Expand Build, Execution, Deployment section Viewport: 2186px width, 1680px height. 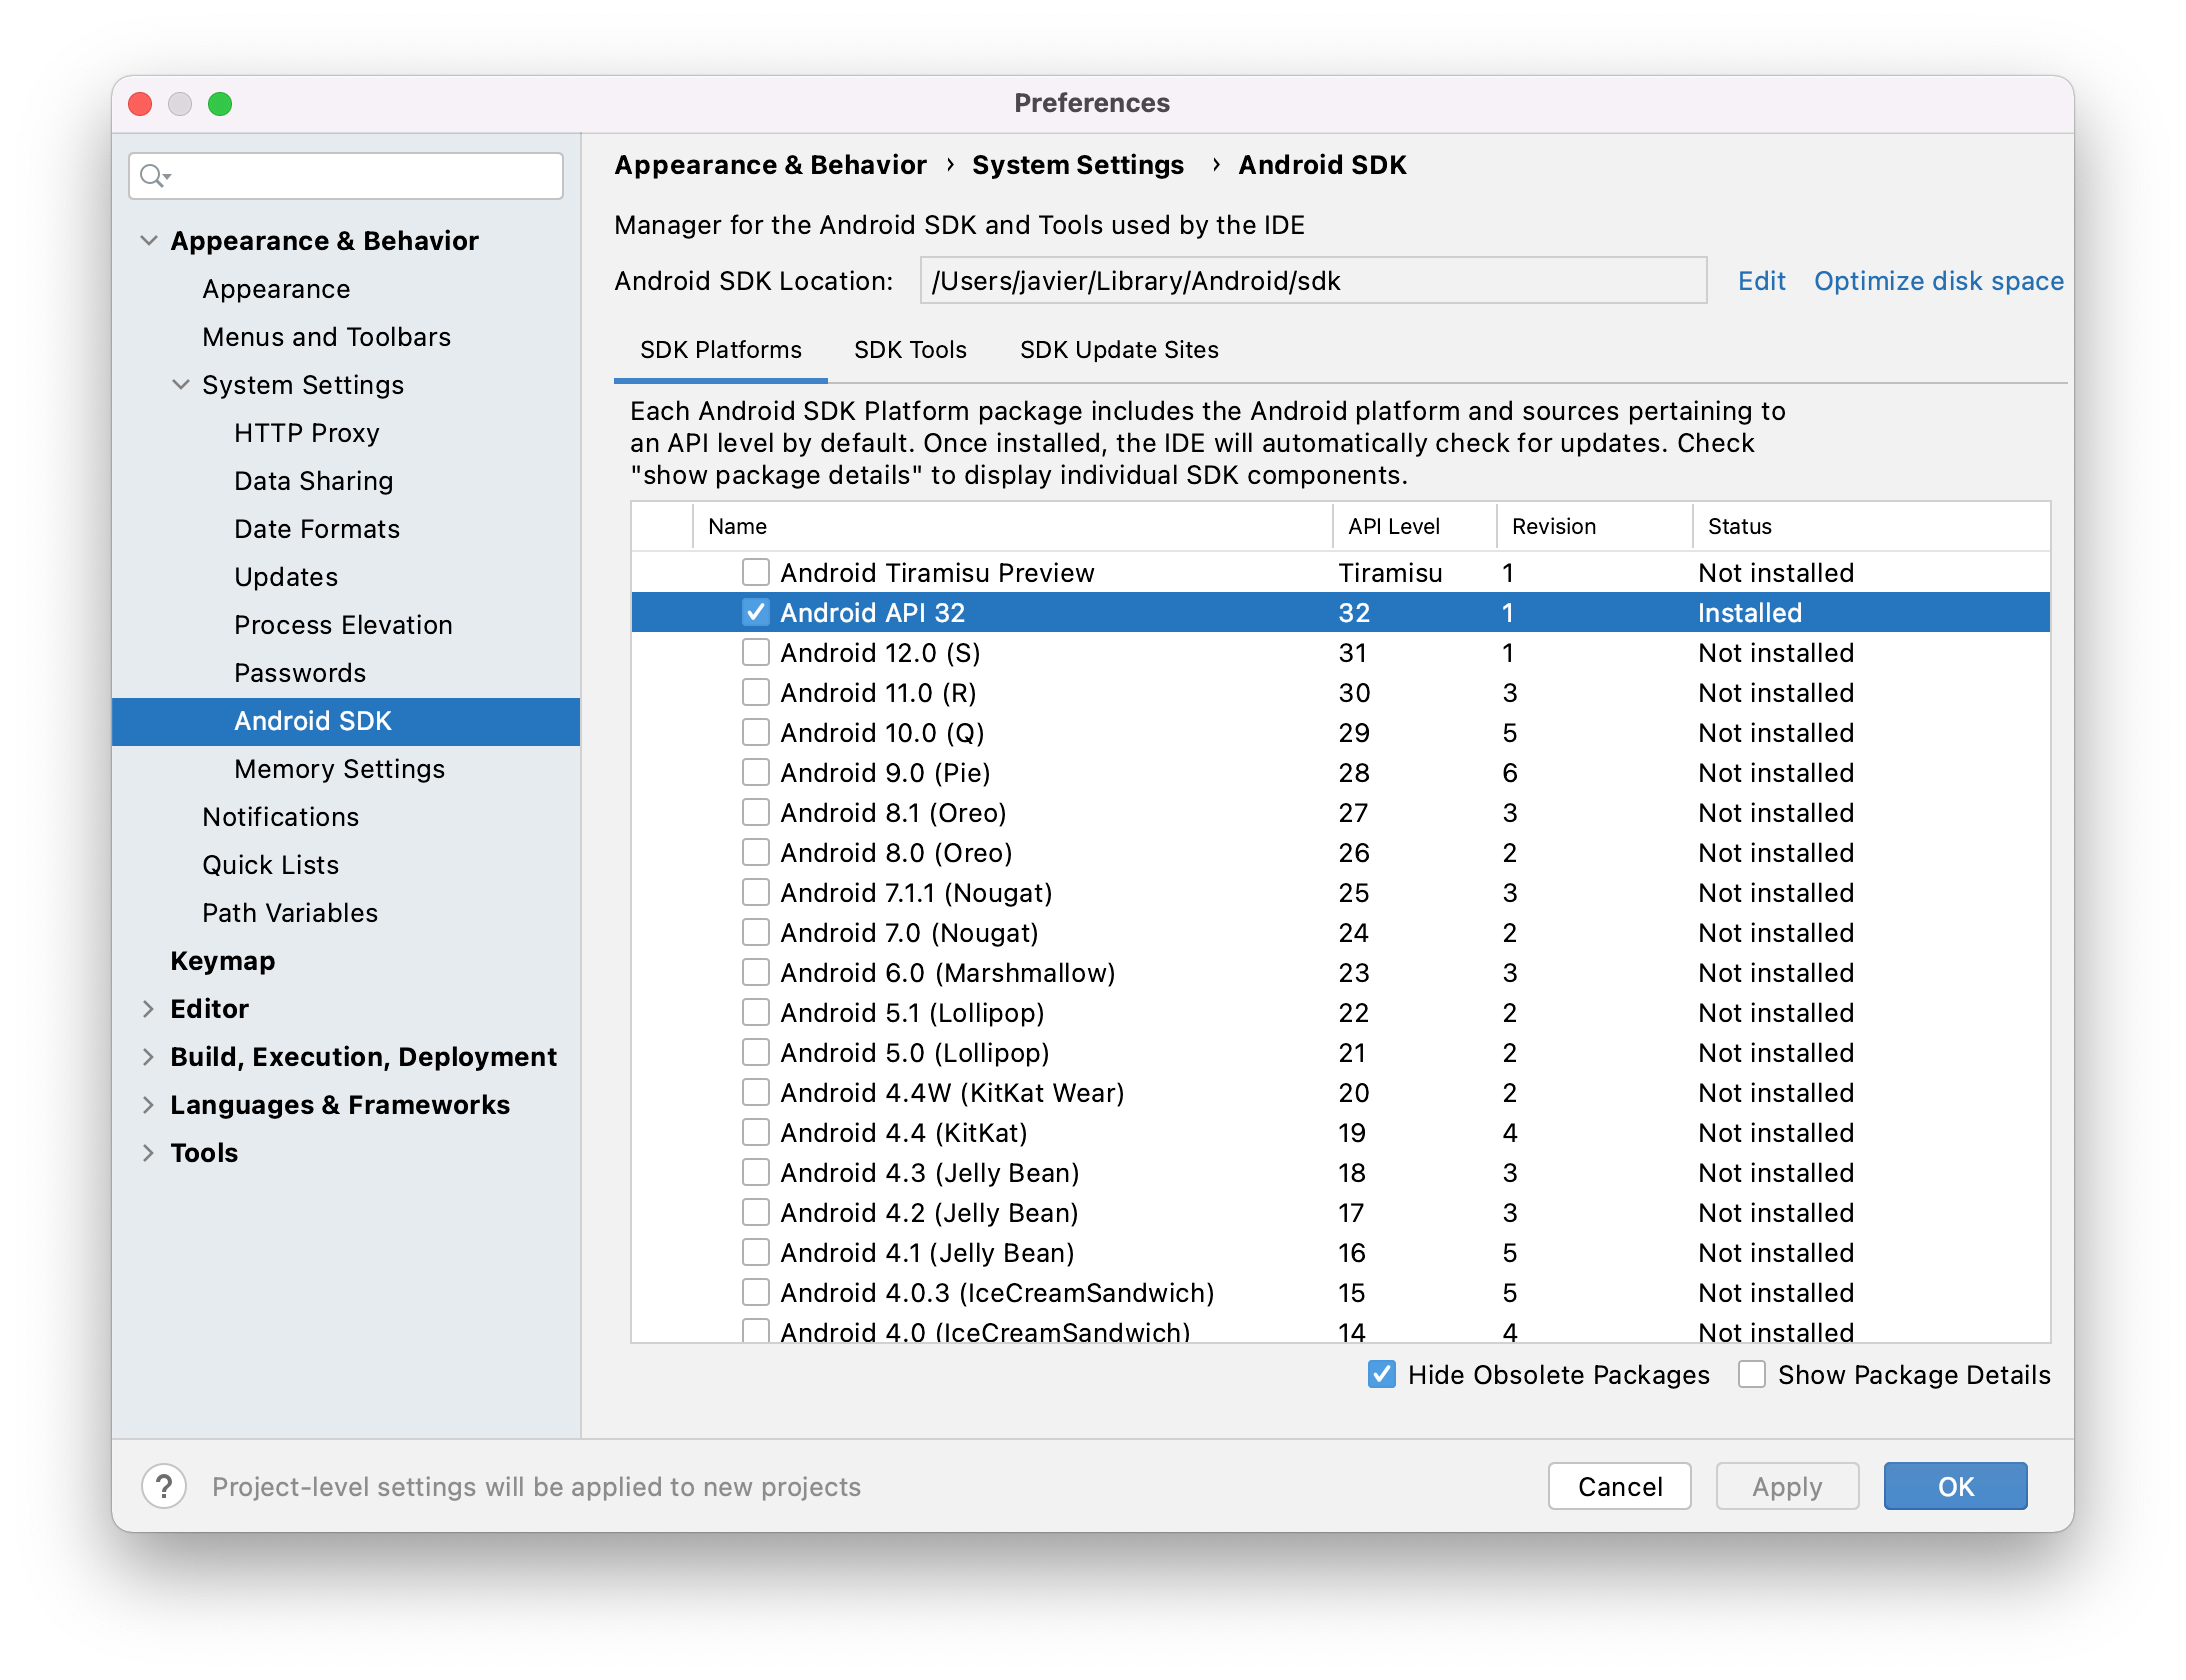tap(149, 1056)
